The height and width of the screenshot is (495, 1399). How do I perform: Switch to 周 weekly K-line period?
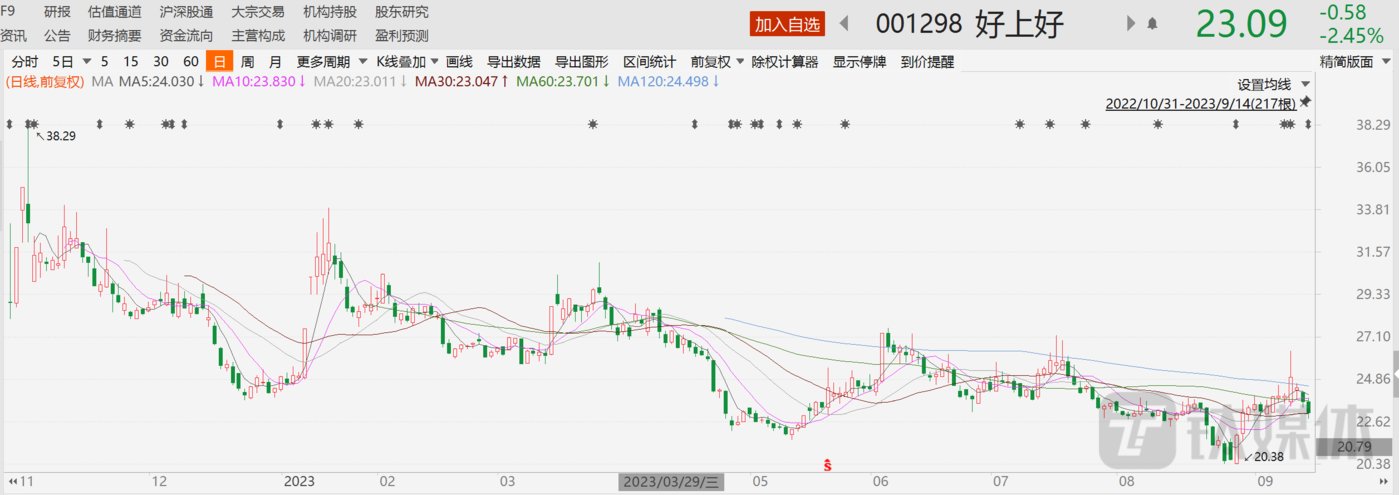[247, 61]
